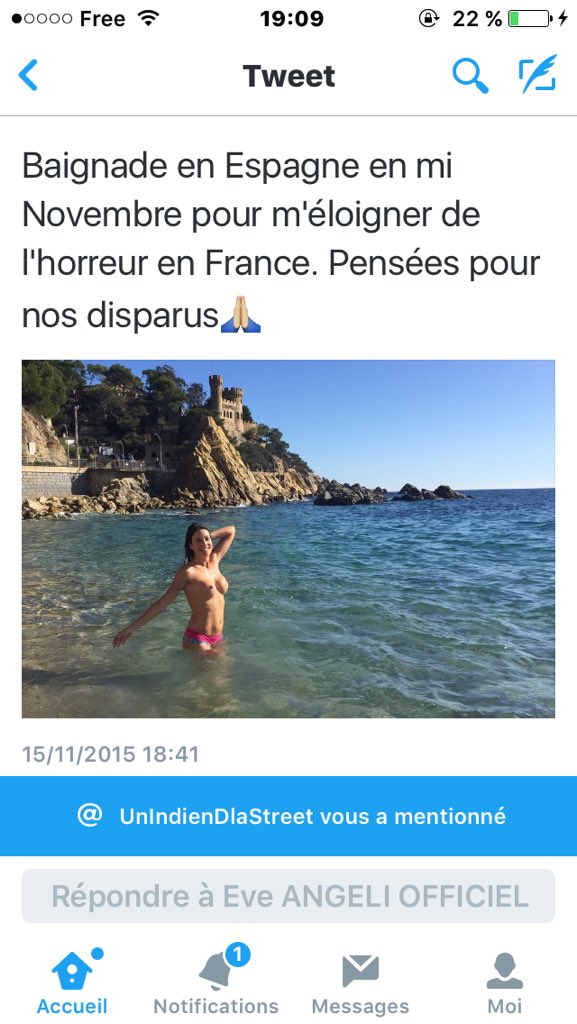
Task: Open the Moi profile silhouette icon
Action: coord(505,970)
